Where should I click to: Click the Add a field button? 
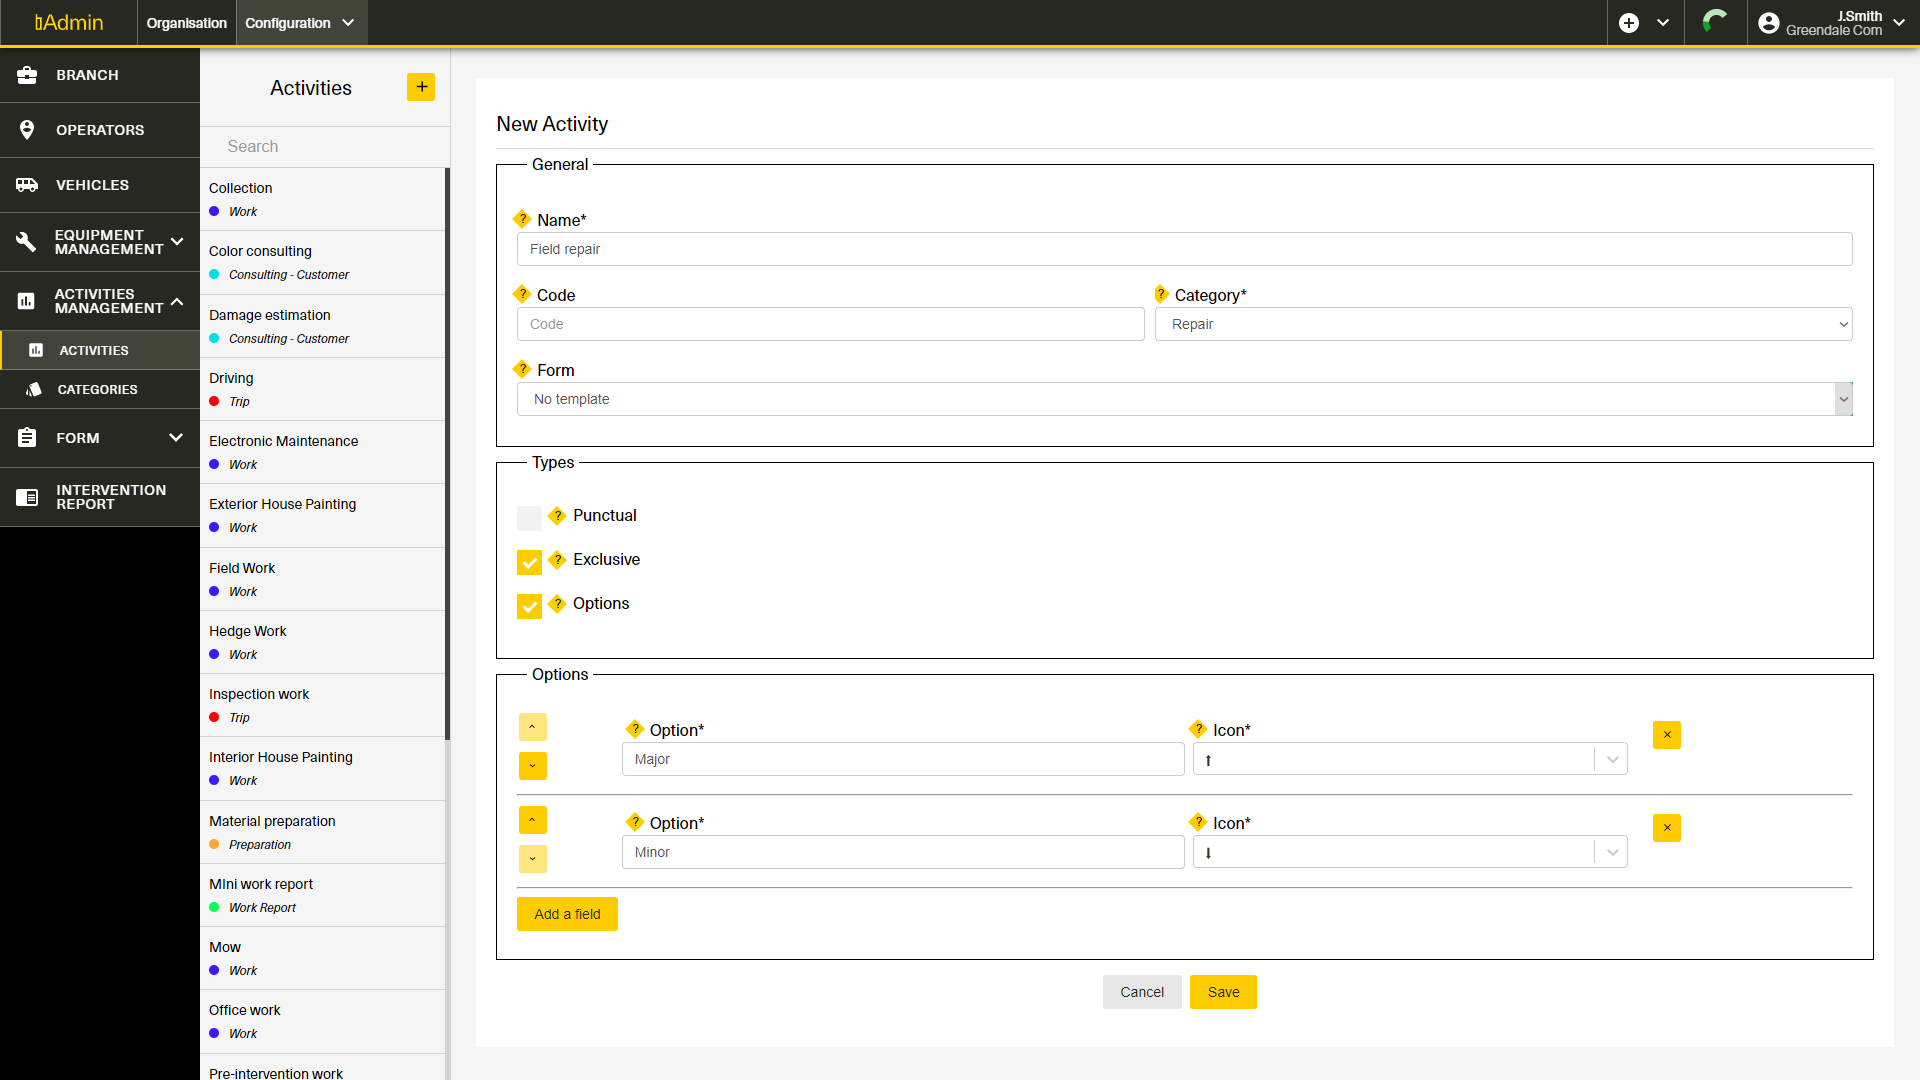(567, 914)
